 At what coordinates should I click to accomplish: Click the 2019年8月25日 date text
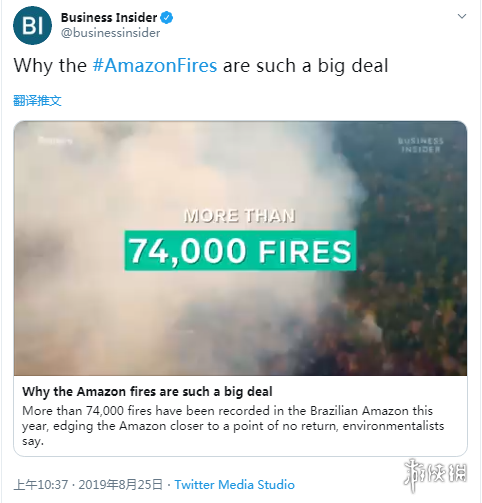coord(121,484)
